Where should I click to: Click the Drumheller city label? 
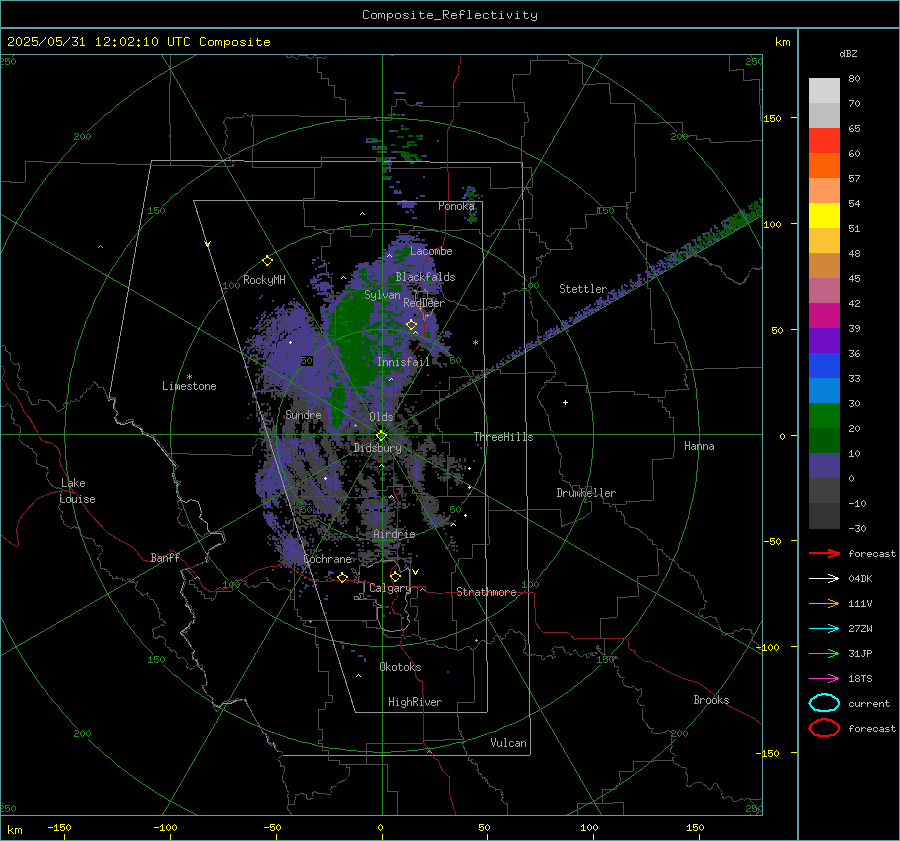(x=586, y=493)
